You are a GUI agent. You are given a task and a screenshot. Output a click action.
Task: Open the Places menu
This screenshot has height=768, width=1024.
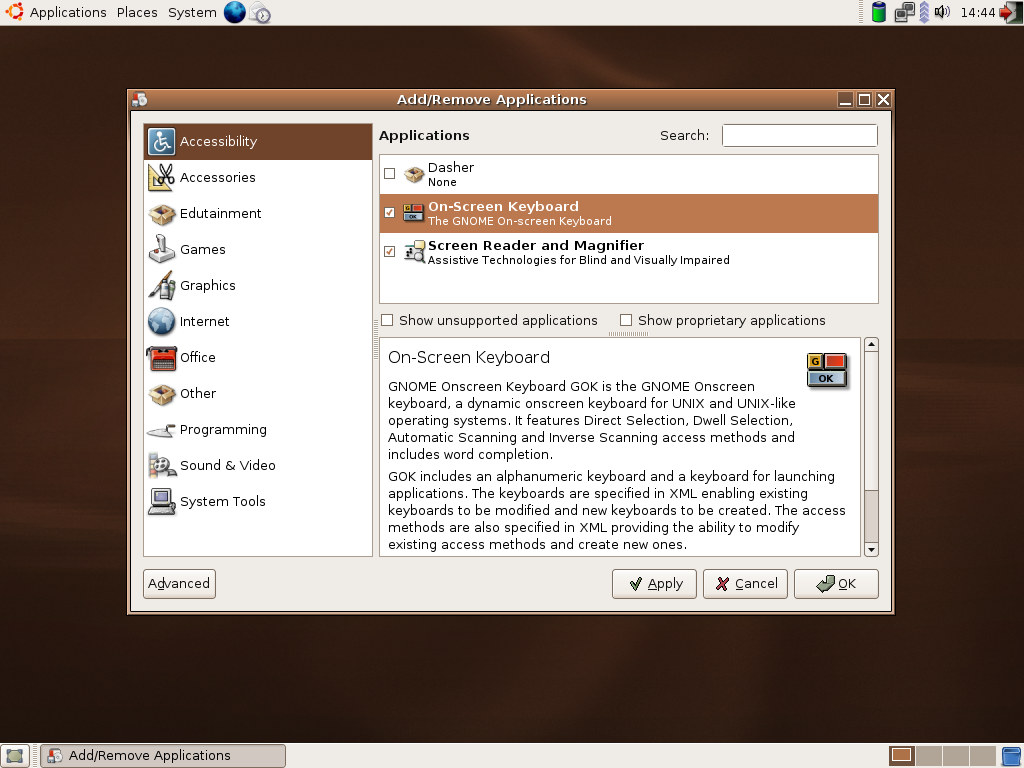(137, 12)
